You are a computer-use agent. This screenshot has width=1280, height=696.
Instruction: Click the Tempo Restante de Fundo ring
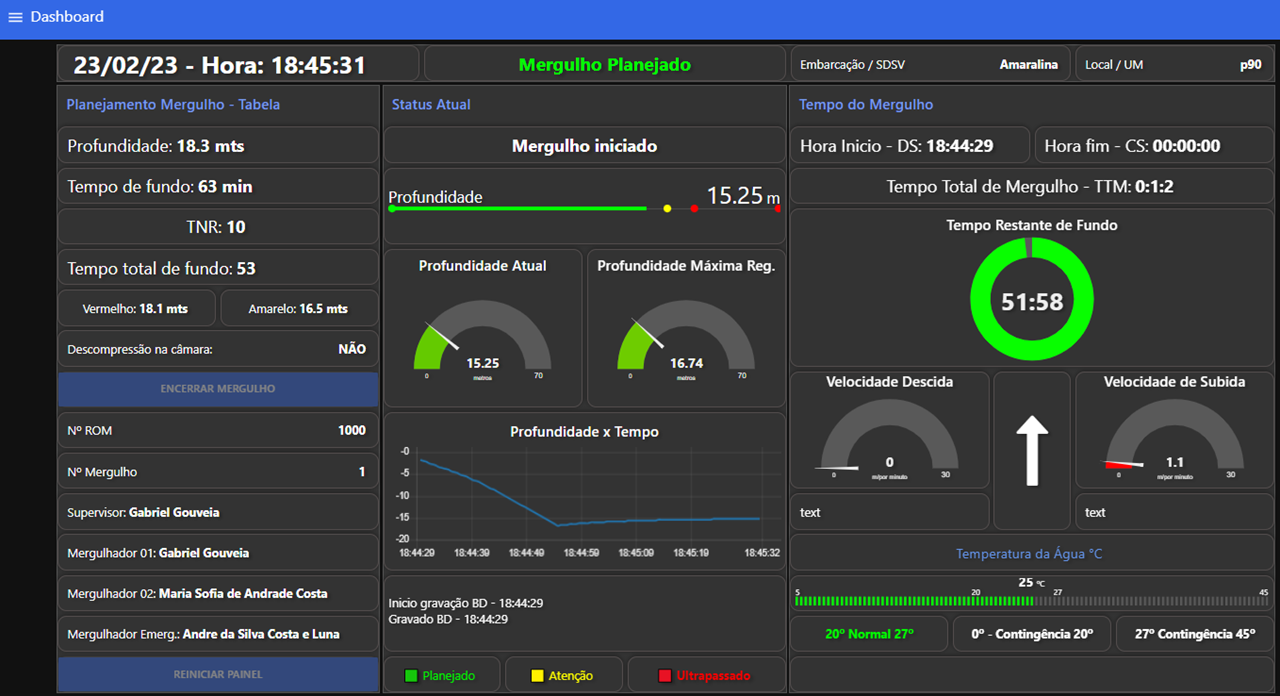[x=1032, y=300]
